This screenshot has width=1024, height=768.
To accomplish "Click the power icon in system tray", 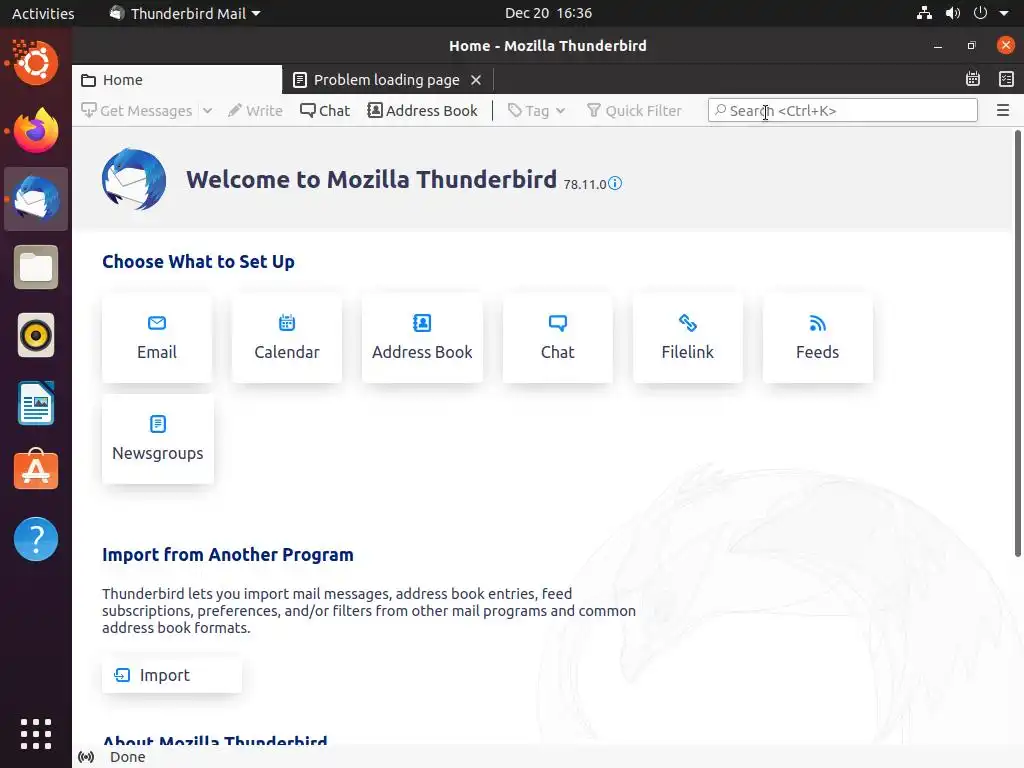I will click(980, 13).
